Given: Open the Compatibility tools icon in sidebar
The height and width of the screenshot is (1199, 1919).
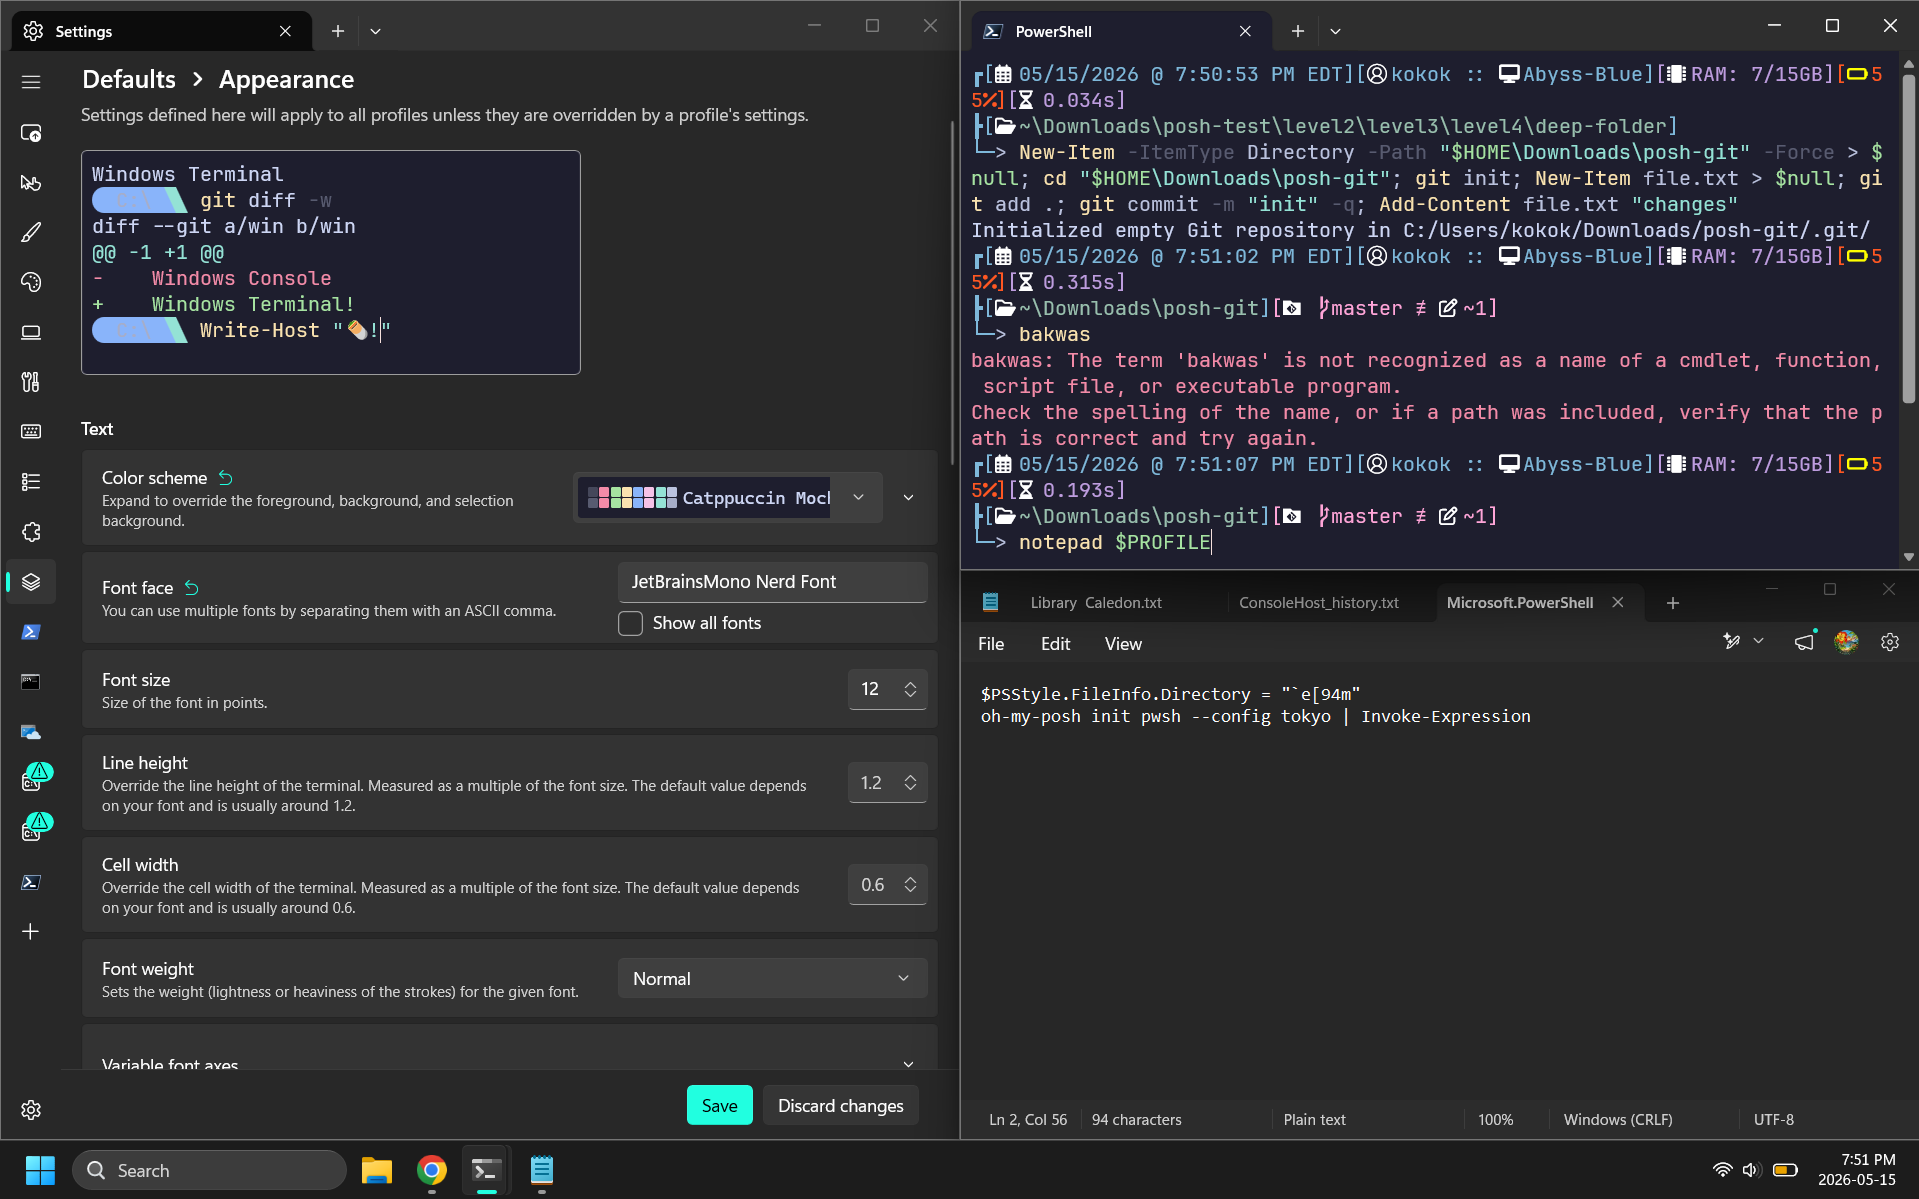Looking at the screenshot, I should pos(31,382).
